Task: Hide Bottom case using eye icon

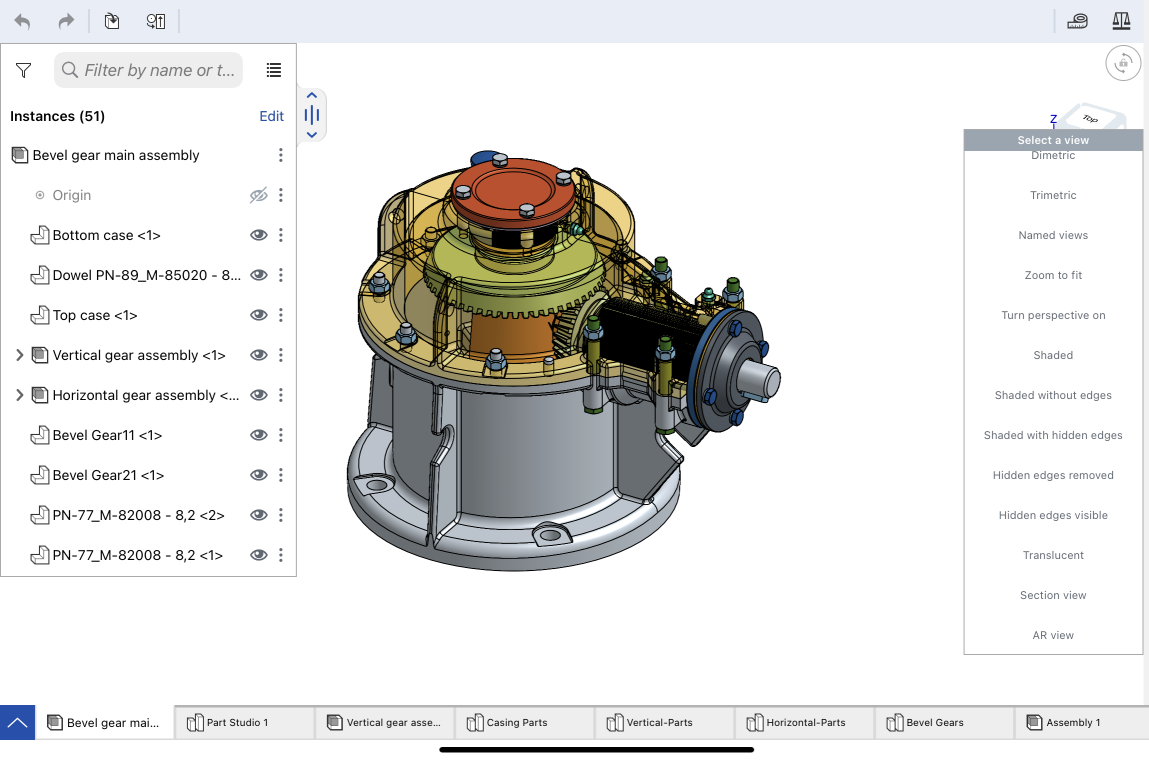Action: (x=259, y=235)
